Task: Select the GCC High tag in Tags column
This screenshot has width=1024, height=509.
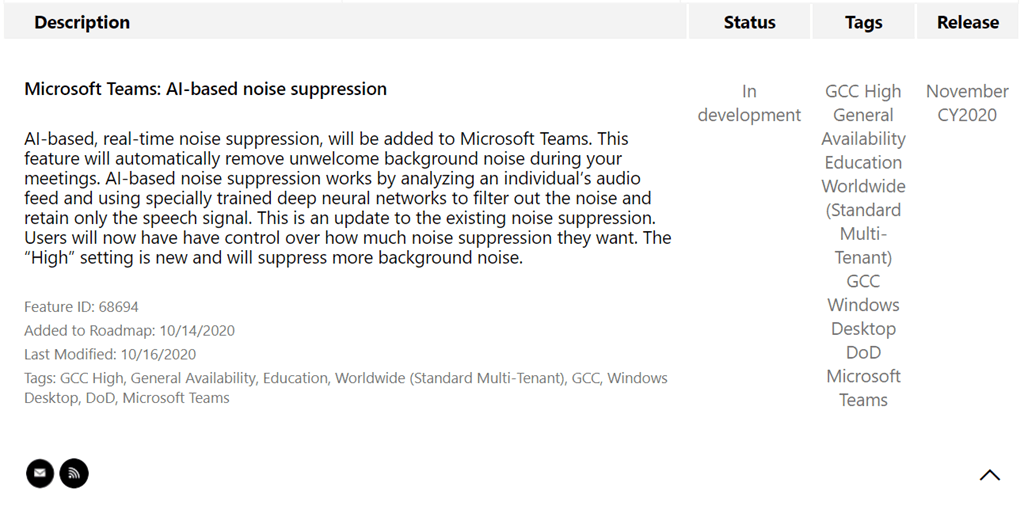Action: (863, 91)
